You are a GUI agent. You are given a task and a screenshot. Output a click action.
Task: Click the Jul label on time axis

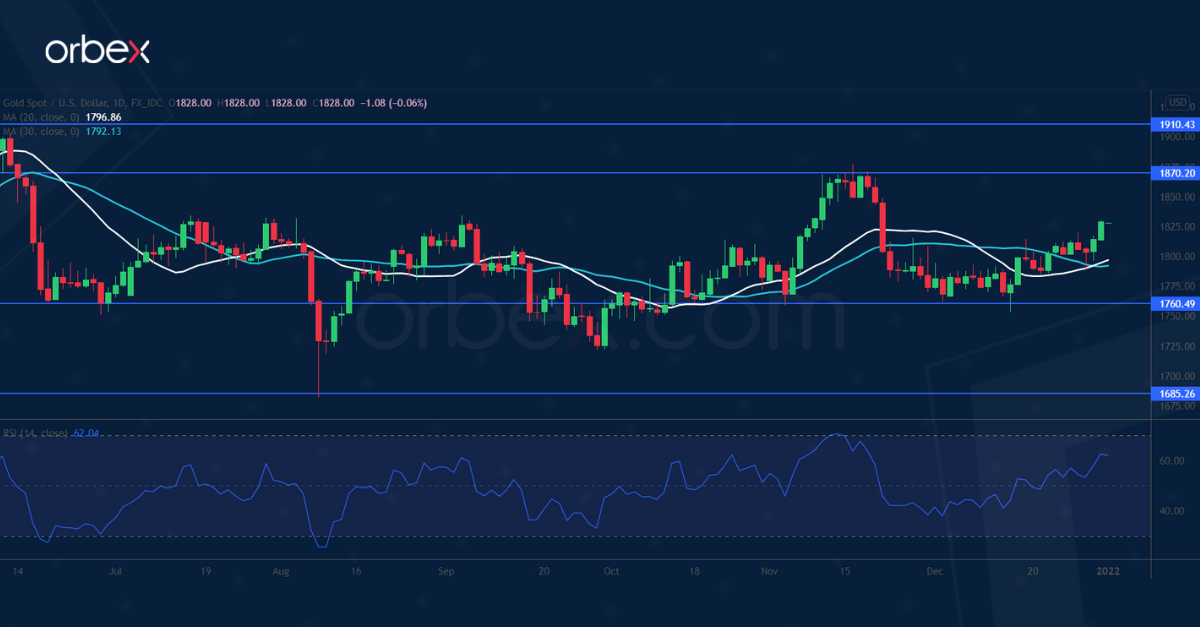[116, 572]
